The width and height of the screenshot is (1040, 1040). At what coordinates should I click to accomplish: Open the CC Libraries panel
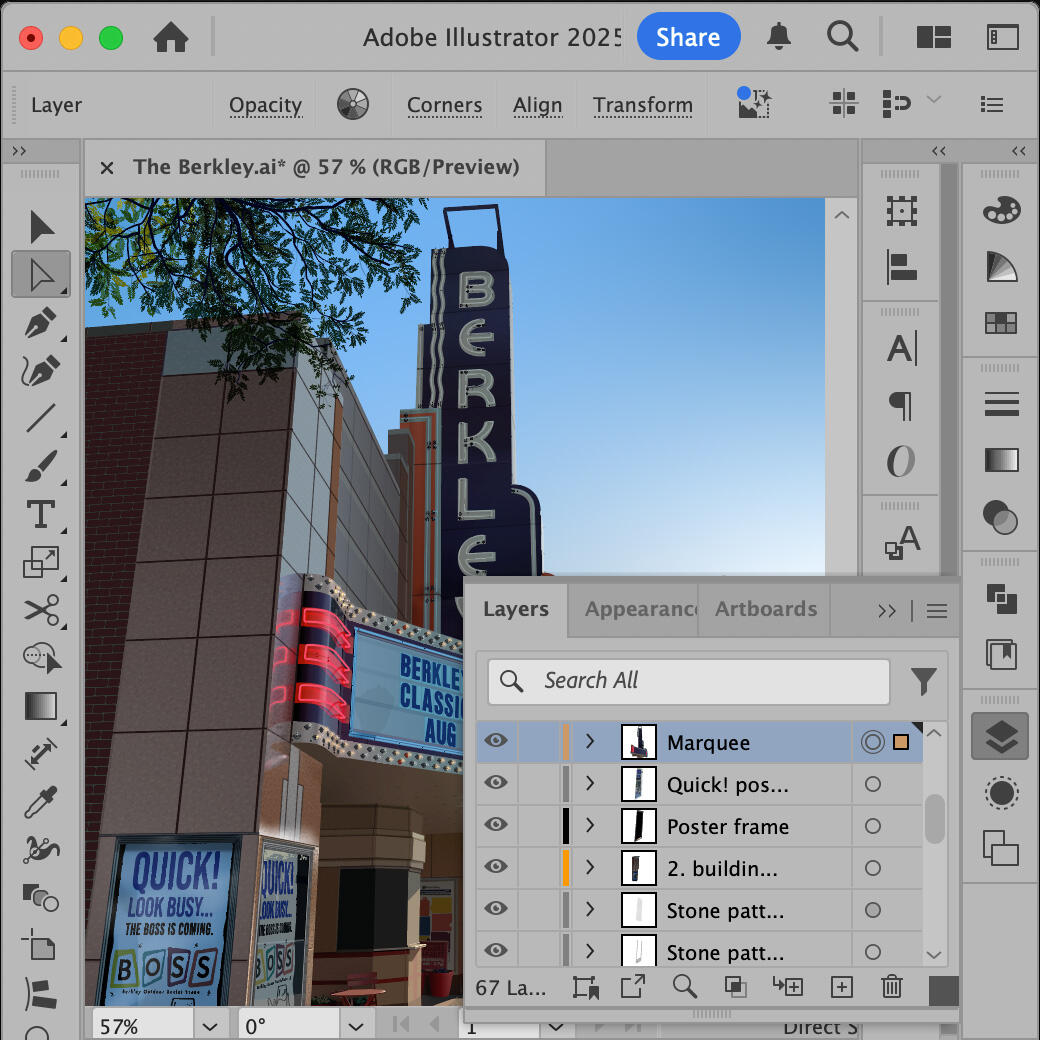click(999, 655)
